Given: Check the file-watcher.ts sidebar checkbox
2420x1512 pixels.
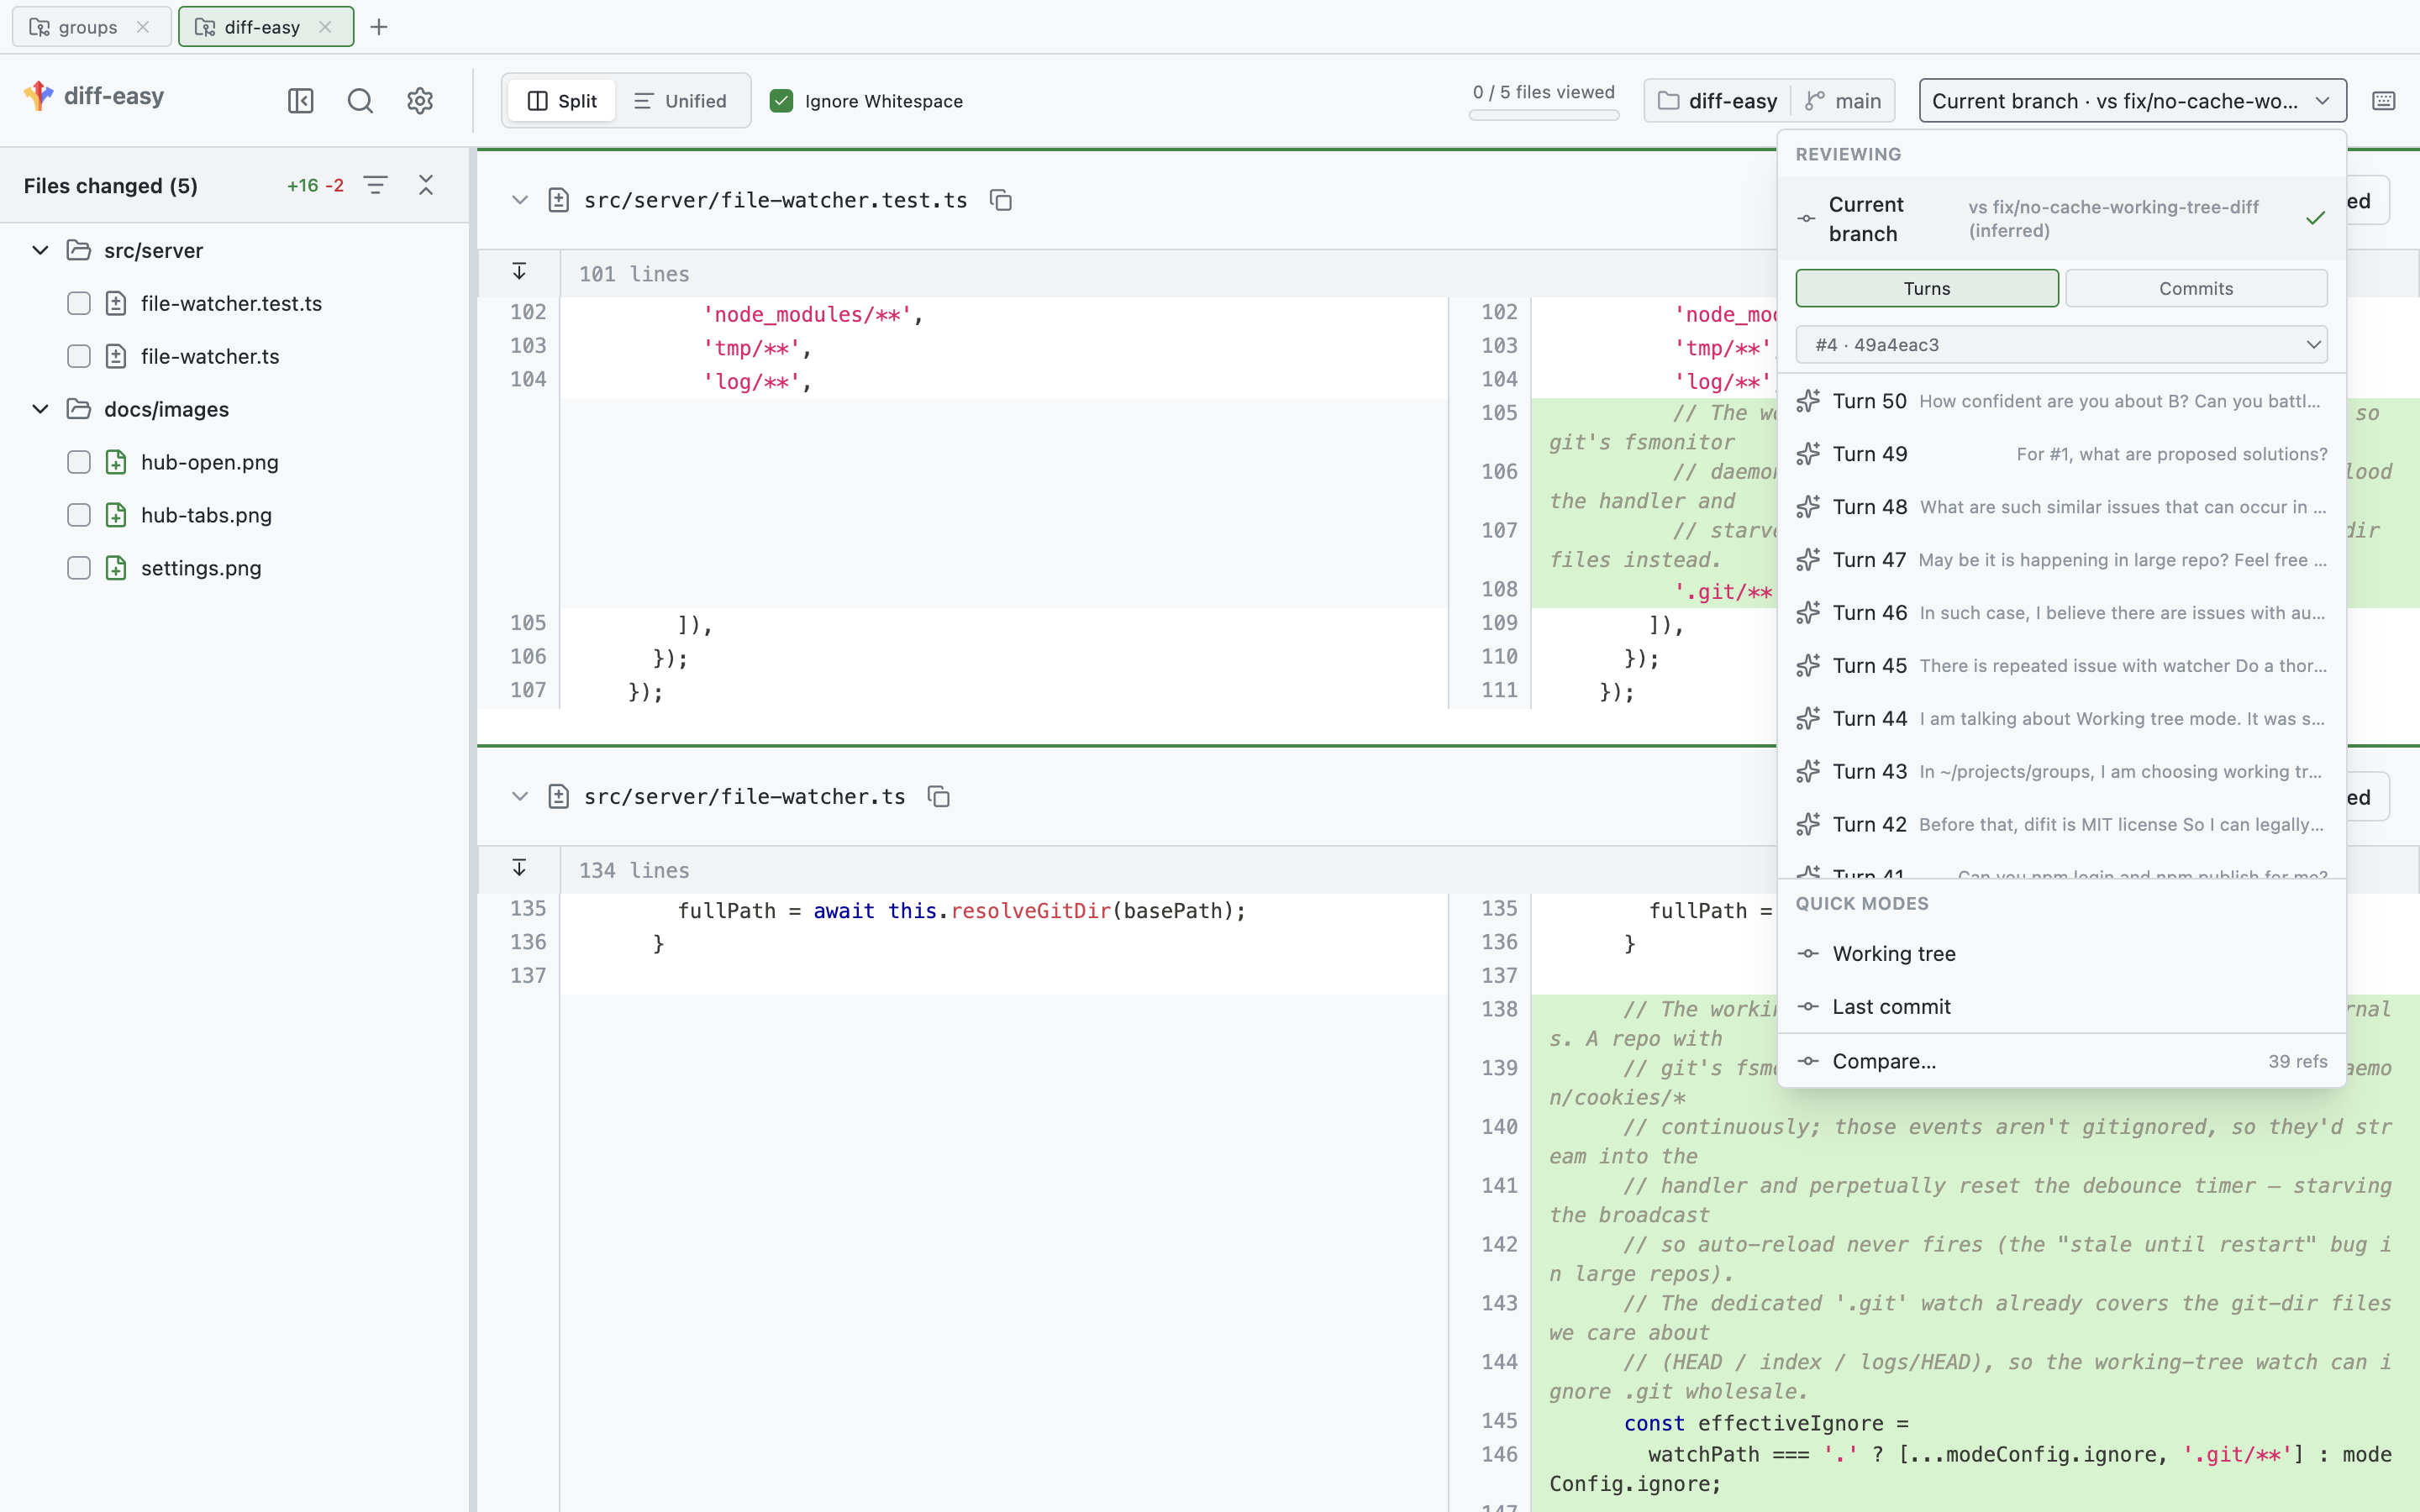Looking at the screenshot, I should pos(79,356).
